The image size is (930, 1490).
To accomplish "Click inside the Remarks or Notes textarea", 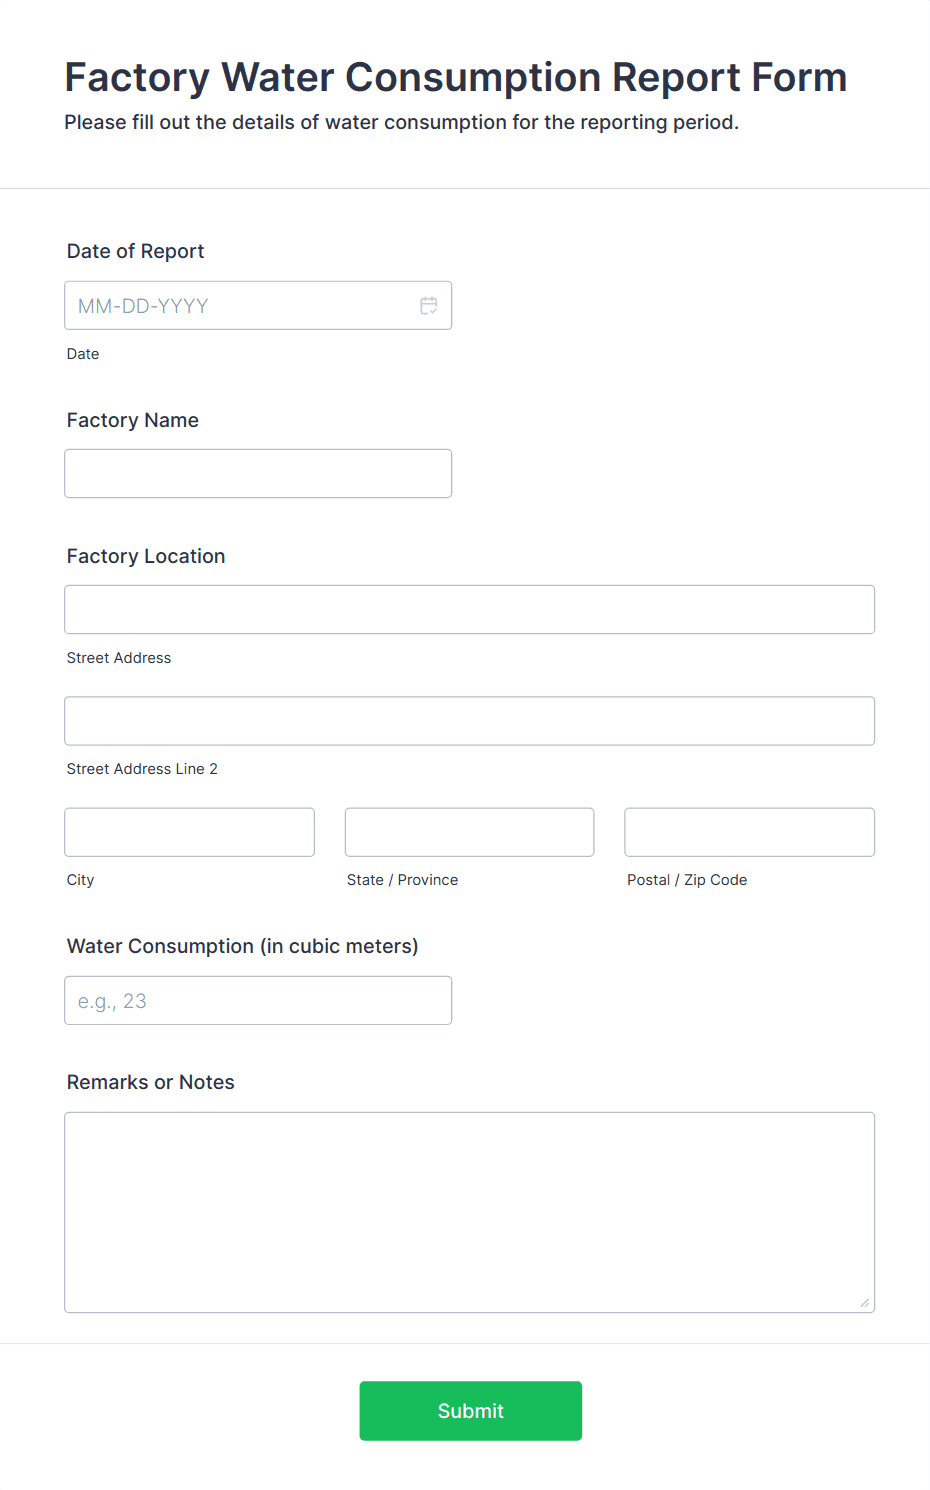I will pyautogui.click(x=469, y=1212).
